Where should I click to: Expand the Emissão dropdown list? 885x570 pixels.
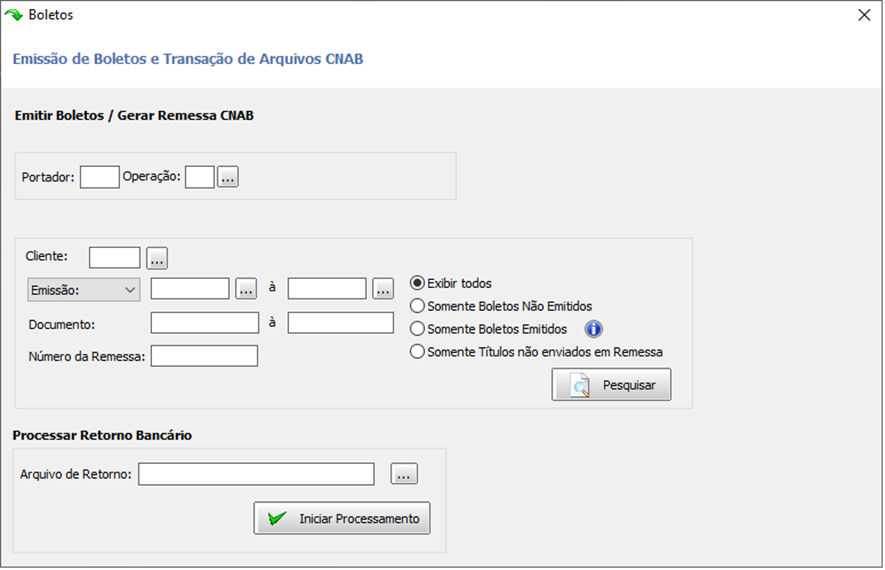click(x=84, y=290)
